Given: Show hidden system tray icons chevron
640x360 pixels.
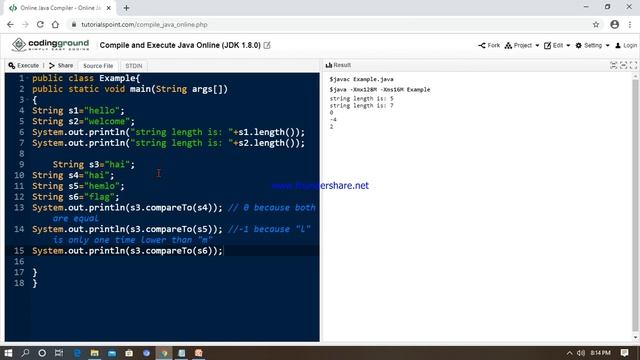Looking at the screenshot, I should point(569,353).
